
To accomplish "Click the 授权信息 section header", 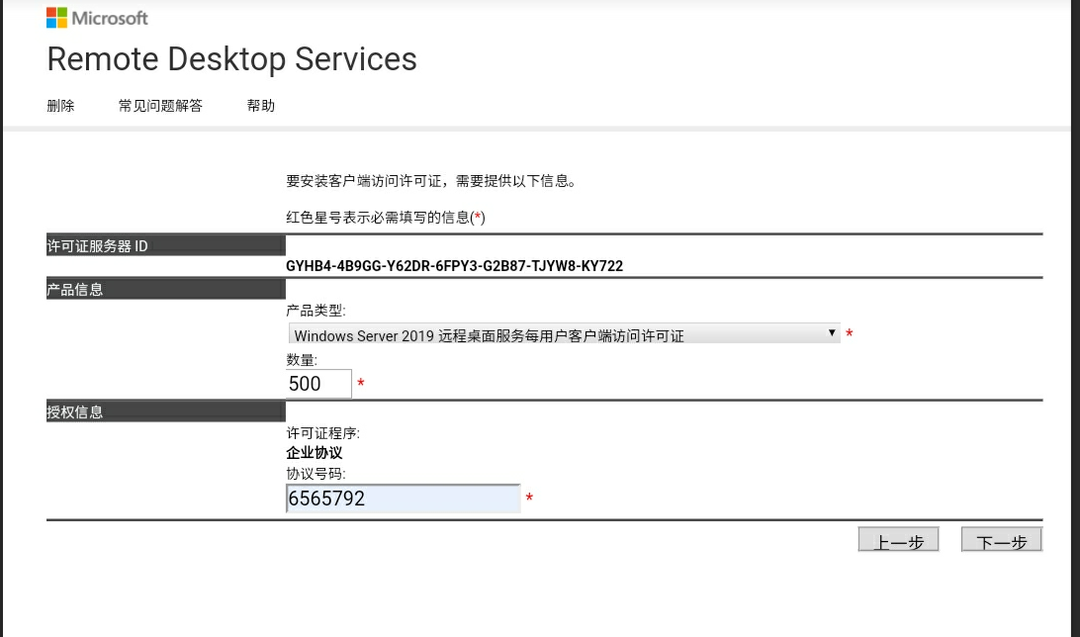I will [x=166, y=412].
